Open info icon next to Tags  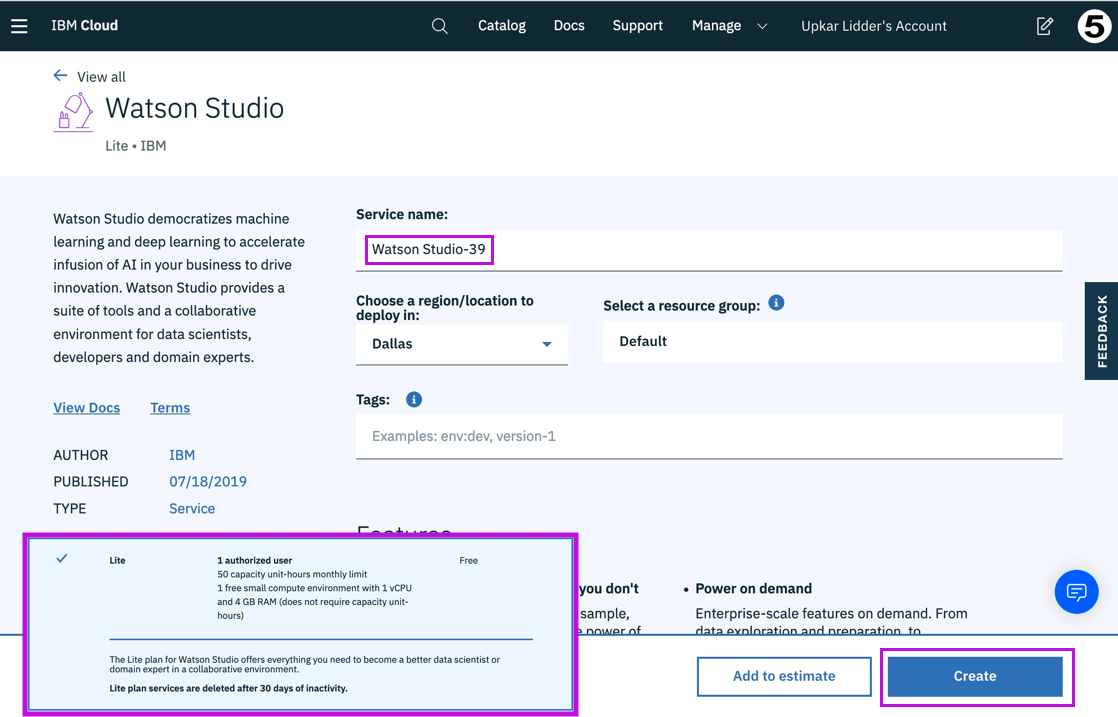tap(414, 400)
